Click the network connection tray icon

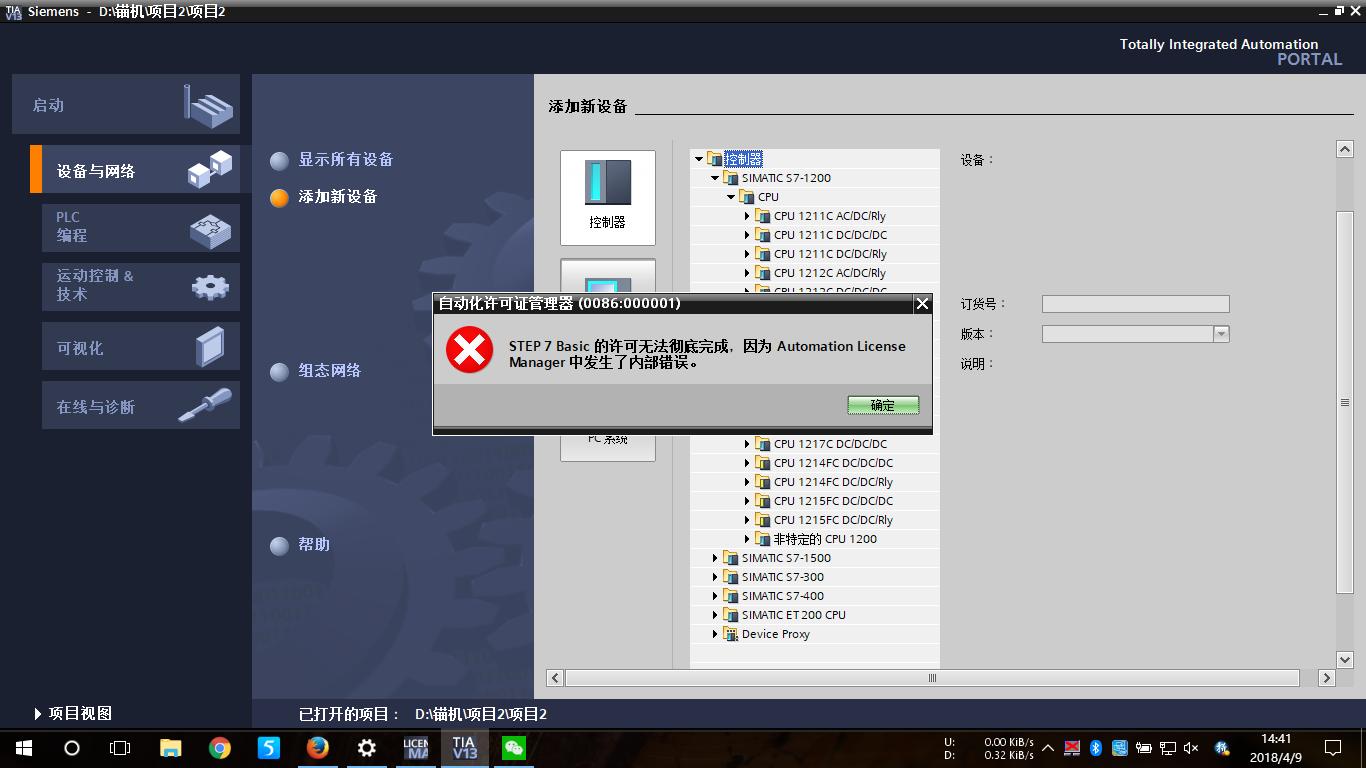pos(1168,747)
